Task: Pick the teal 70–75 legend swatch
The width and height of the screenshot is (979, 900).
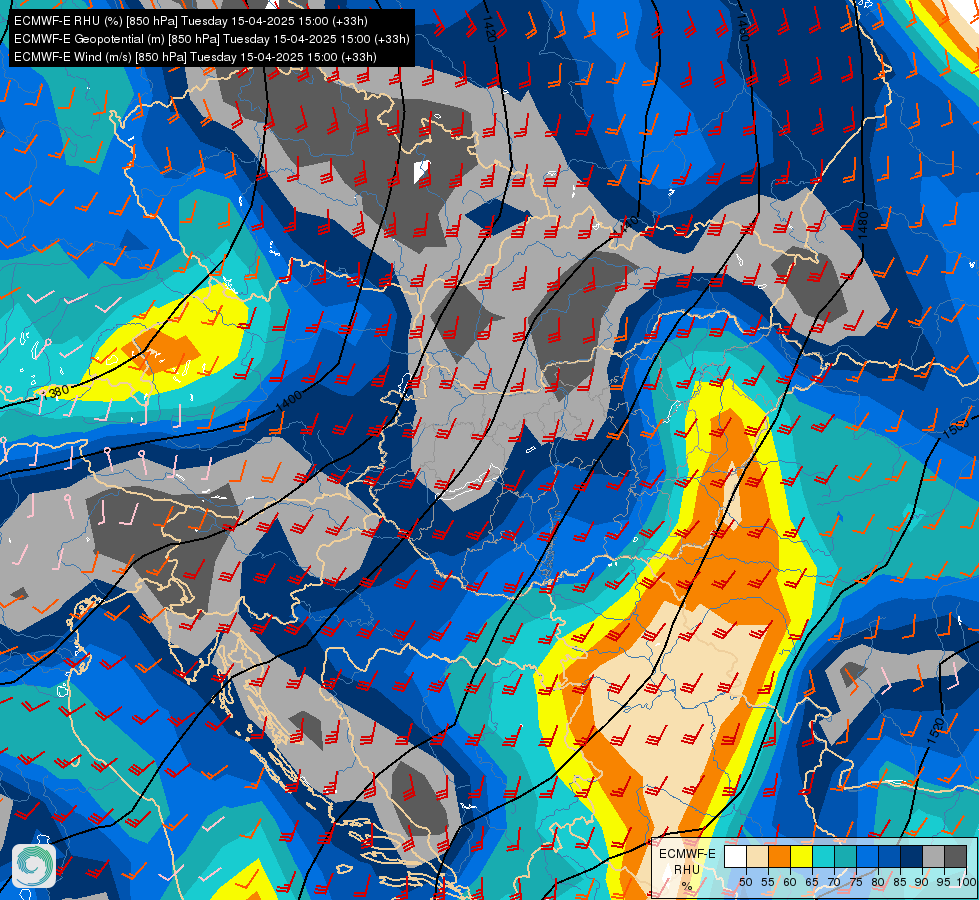Action: pos(845,856)
